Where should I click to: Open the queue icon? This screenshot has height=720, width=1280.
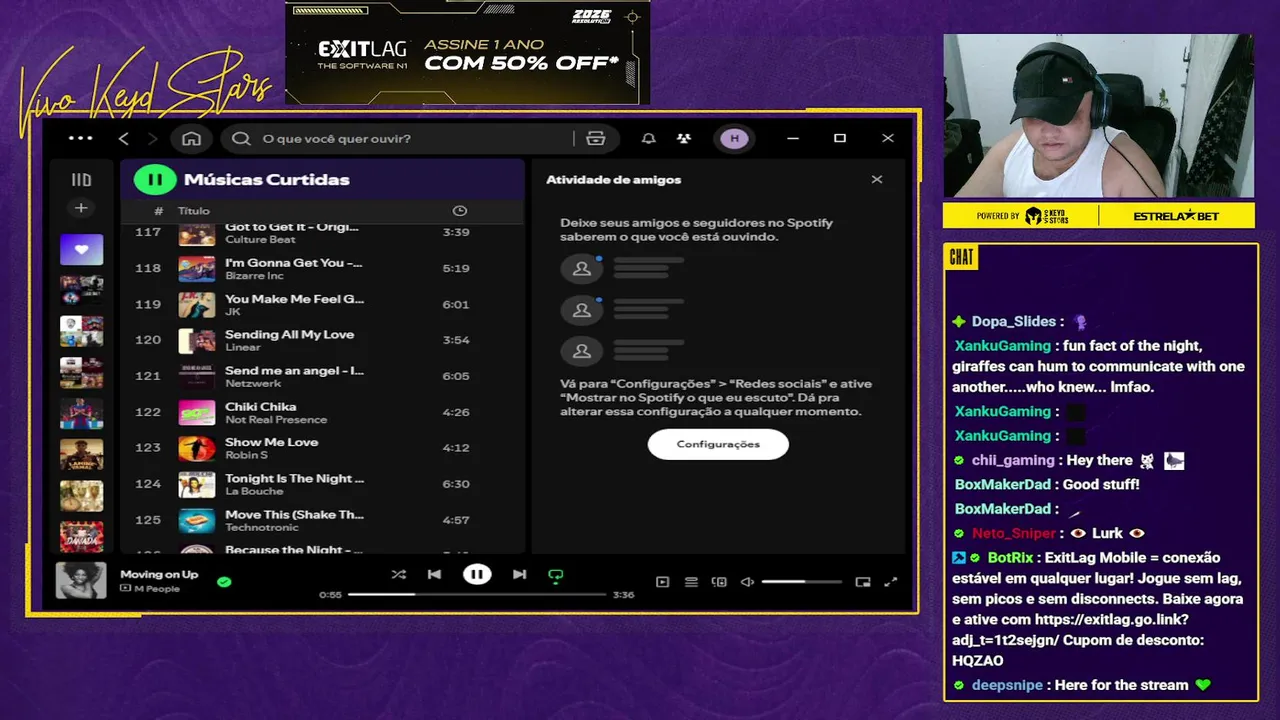(x=691, y=582)
